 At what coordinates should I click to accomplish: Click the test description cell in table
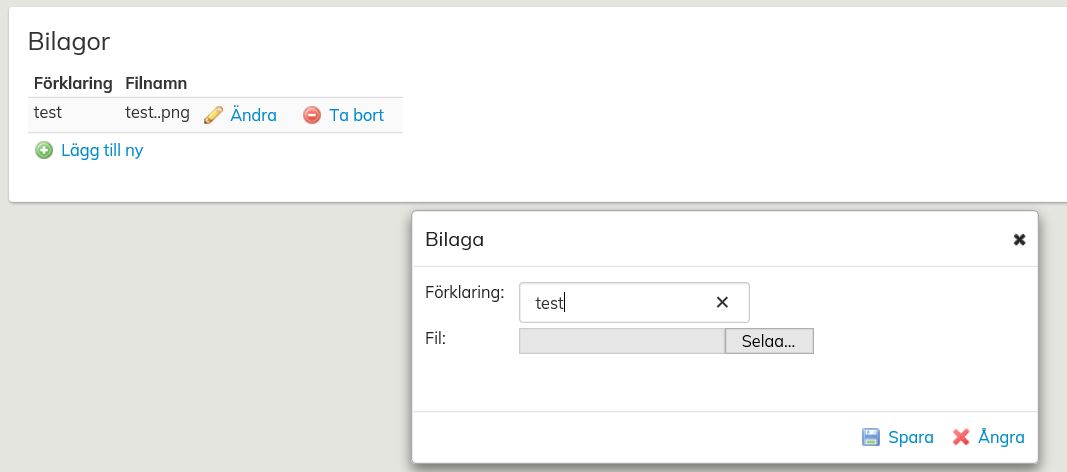48,113
